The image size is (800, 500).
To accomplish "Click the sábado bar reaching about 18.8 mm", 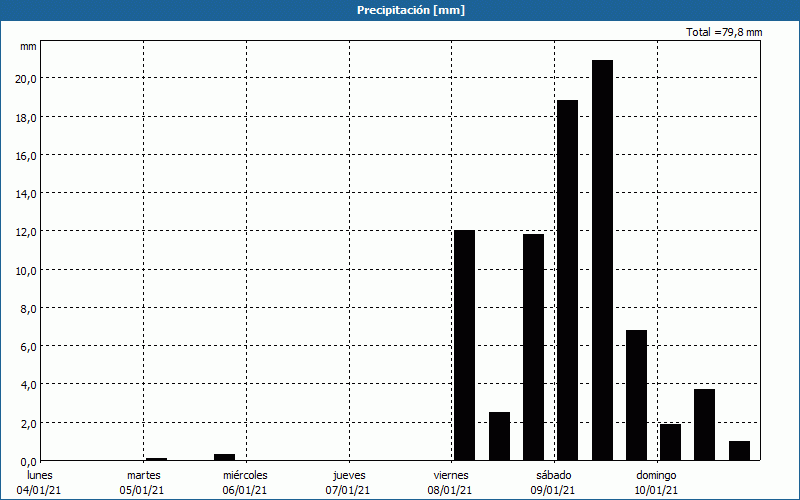I will 567,280.
